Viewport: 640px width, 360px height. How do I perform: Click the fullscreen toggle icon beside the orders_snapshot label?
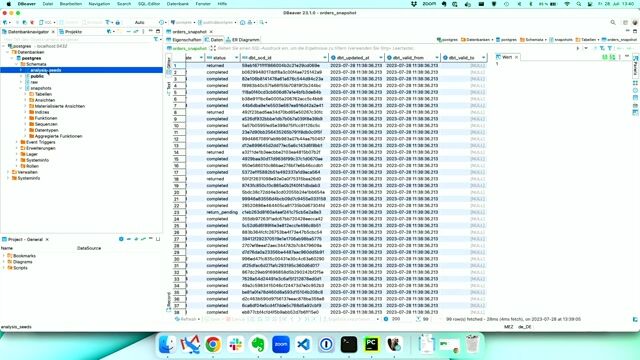[213, 48]
